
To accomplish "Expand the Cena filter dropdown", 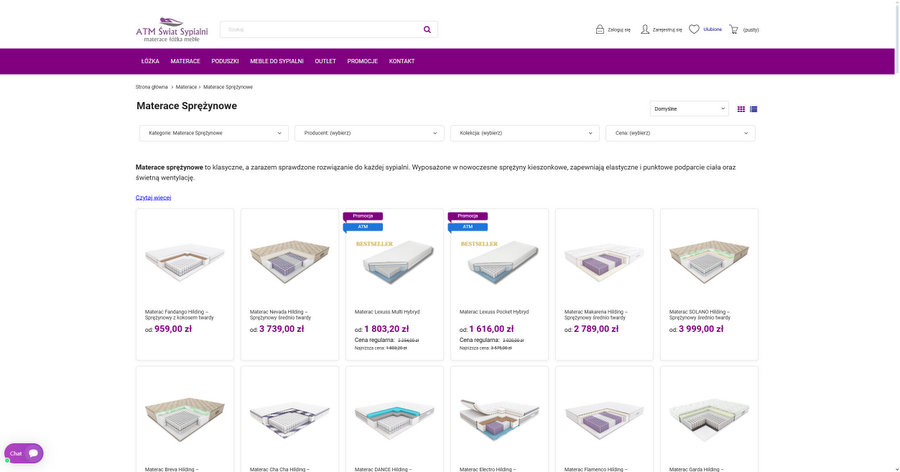I will click(x=680, y=133).
